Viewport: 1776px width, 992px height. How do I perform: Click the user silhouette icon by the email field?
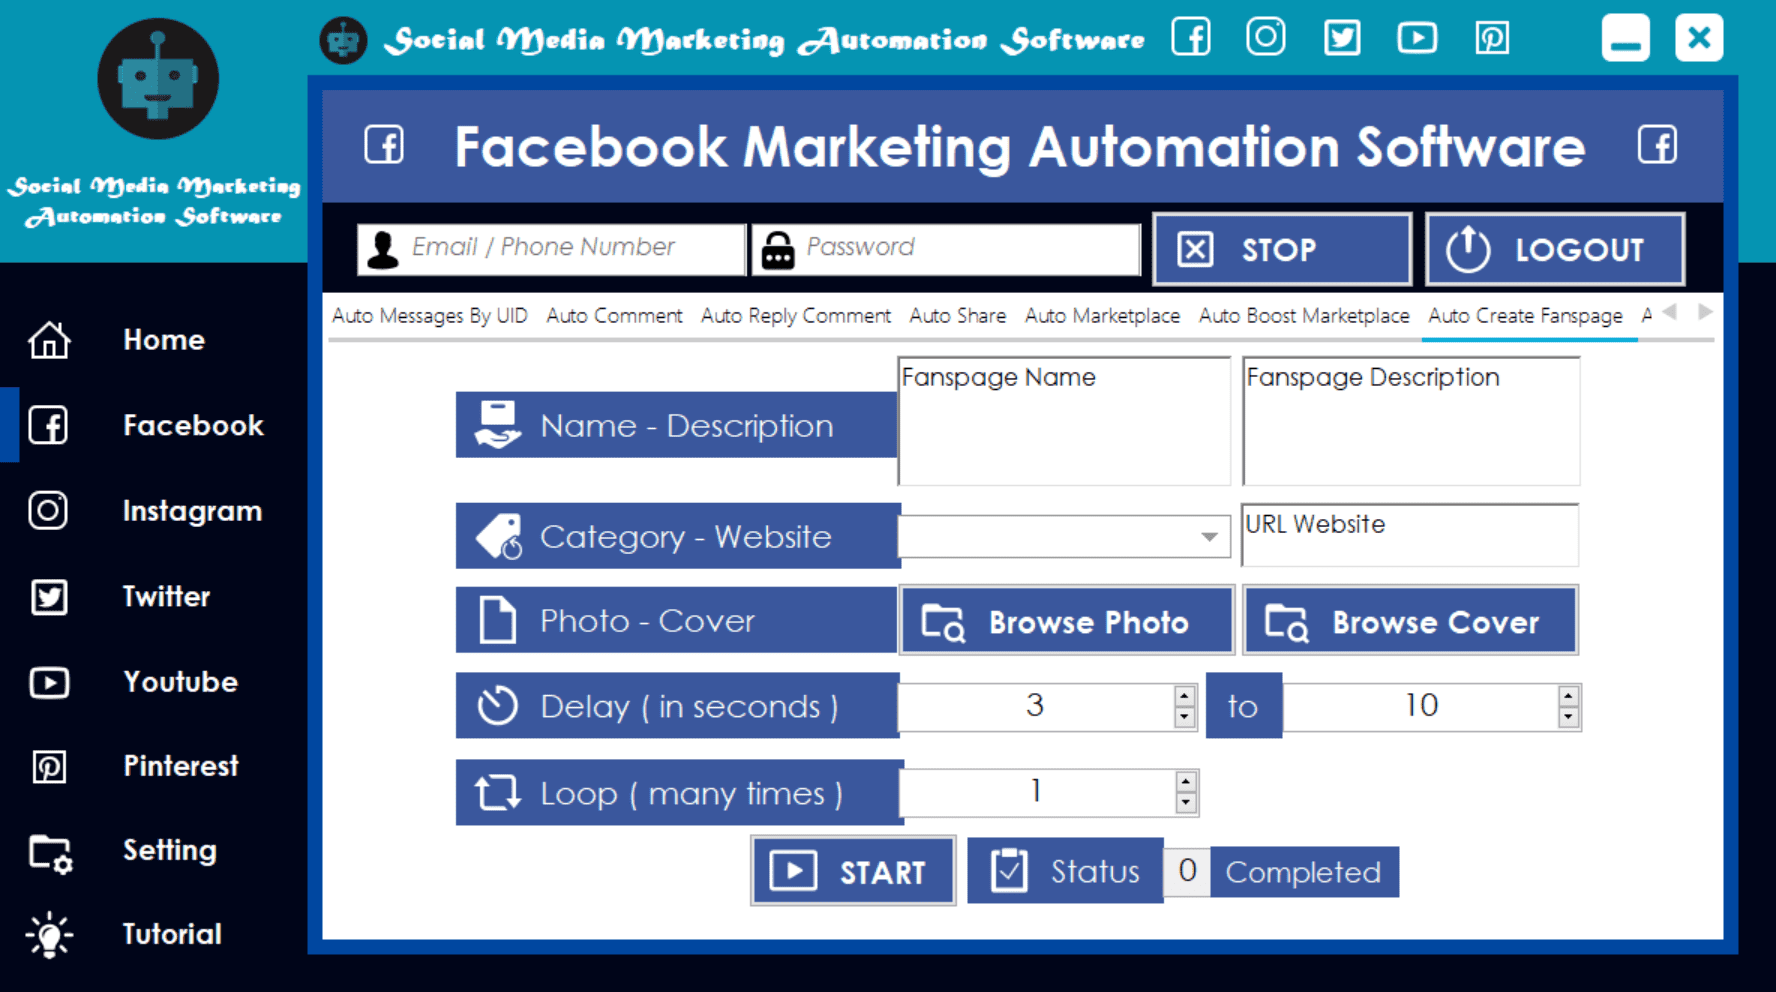coord(382,249)
